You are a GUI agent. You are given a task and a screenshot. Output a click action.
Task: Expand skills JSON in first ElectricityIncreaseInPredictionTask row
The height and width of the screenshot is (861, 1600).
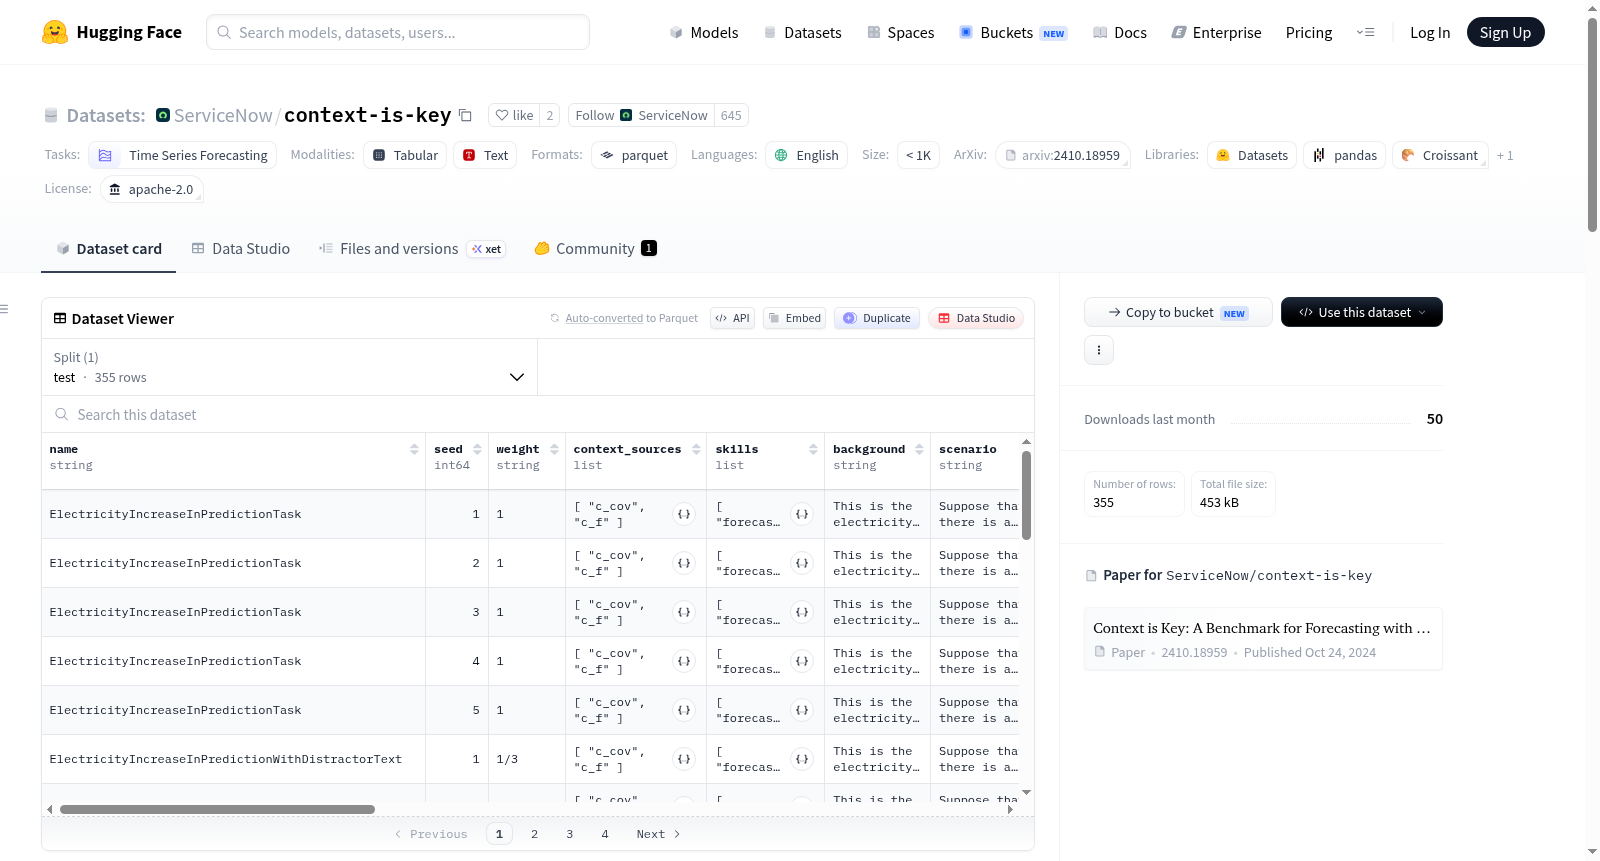[x=802, y=514]
